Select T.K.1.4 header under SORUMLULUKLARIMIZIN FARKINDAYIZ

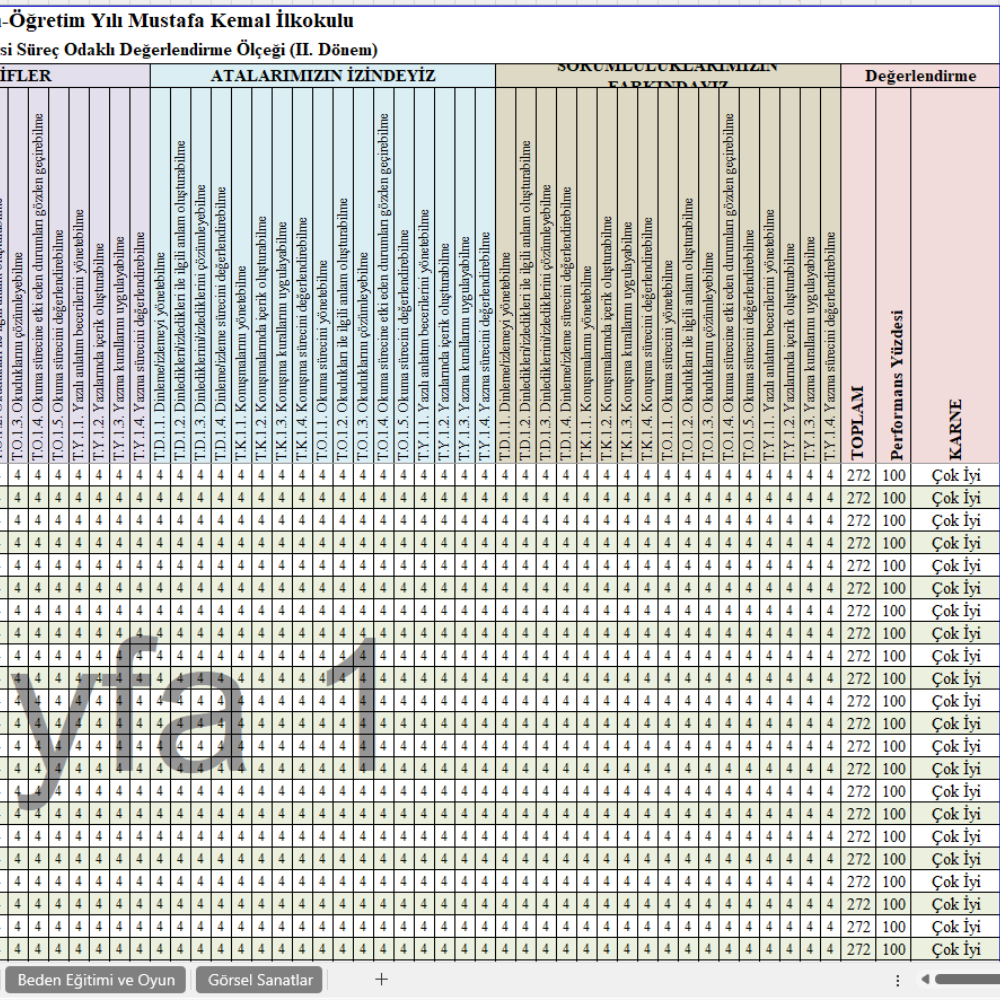648,276
